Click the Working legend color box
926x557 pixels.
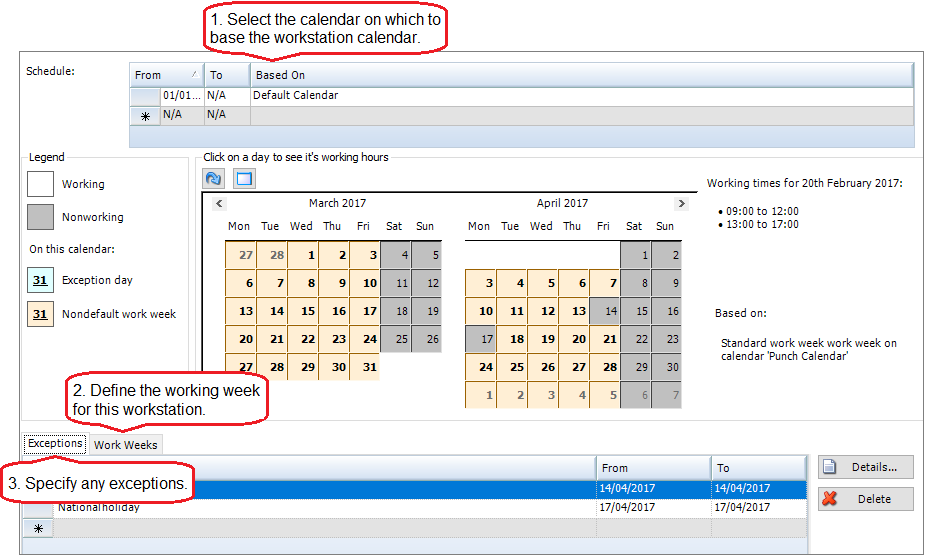click(40, 184)
